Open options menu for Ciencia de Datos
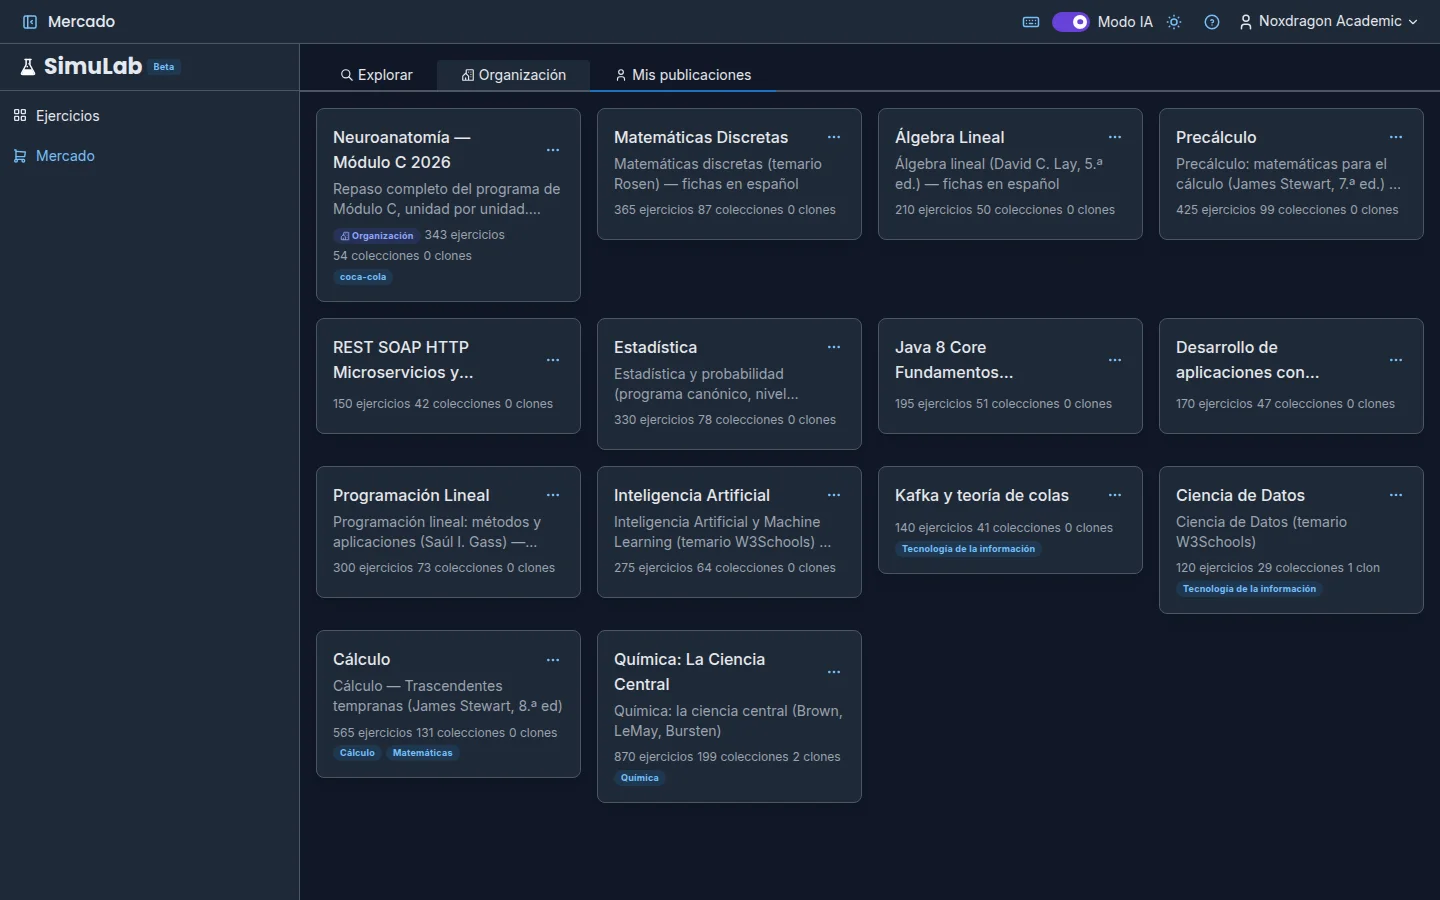 point(1396,495)
